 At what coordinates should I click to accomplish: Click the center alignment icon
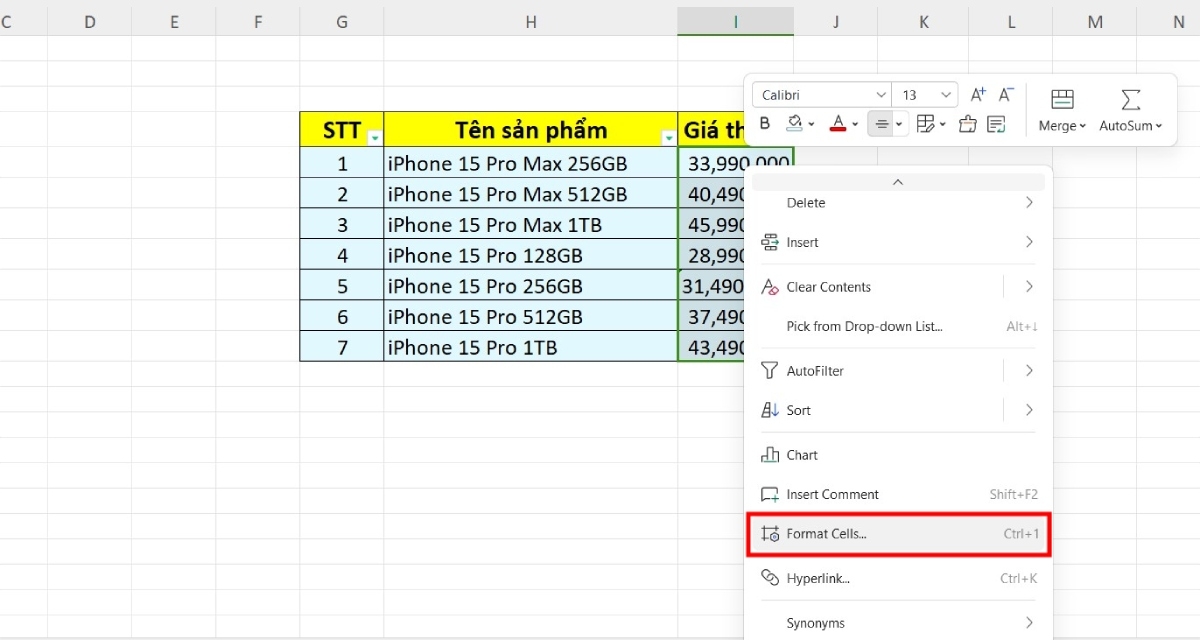click(x=882, y=124)
